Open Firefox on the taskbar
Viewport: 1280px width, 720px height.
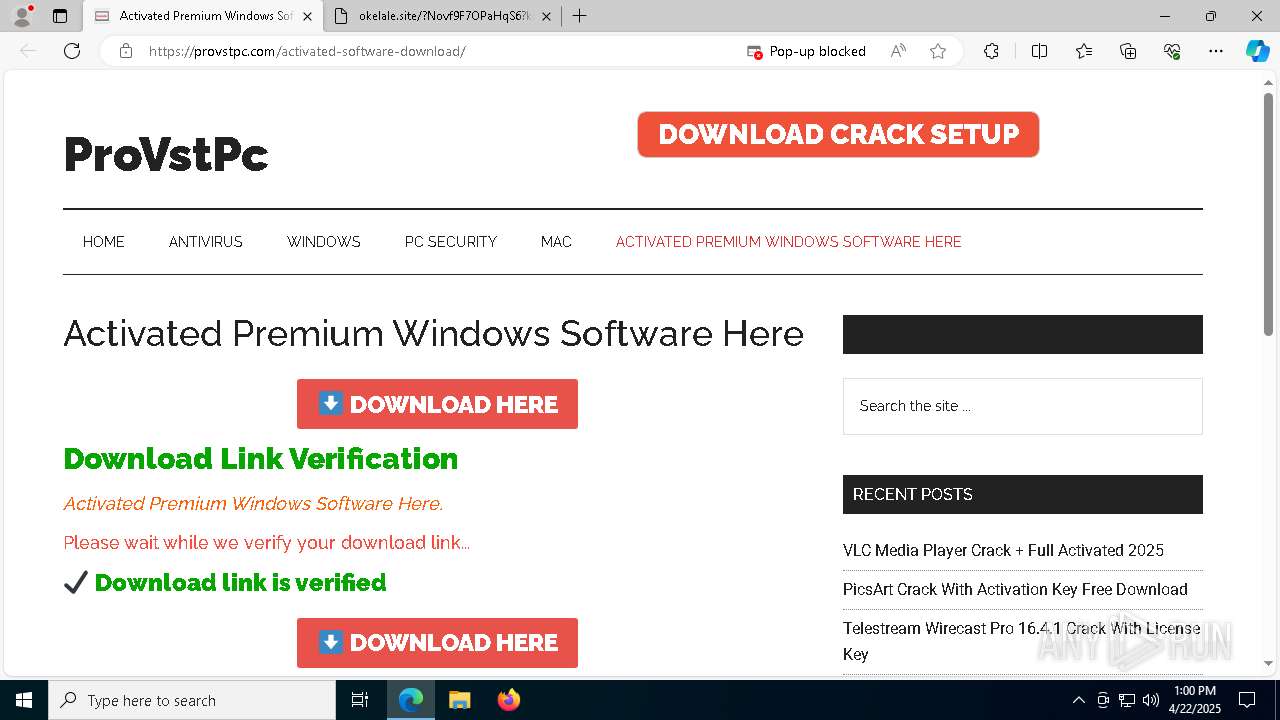[x=508, y=700]
